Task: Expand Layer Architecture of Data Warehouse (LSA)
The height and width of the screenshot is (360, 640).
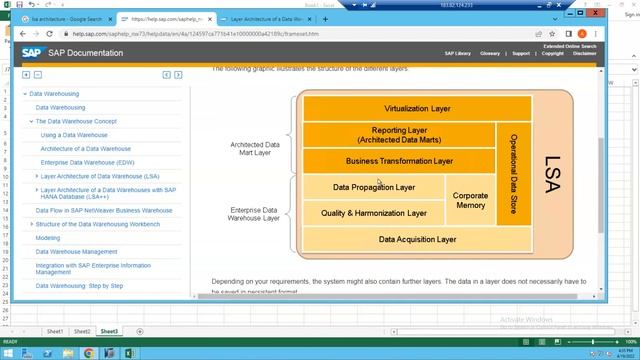Action: click(37, 176)
